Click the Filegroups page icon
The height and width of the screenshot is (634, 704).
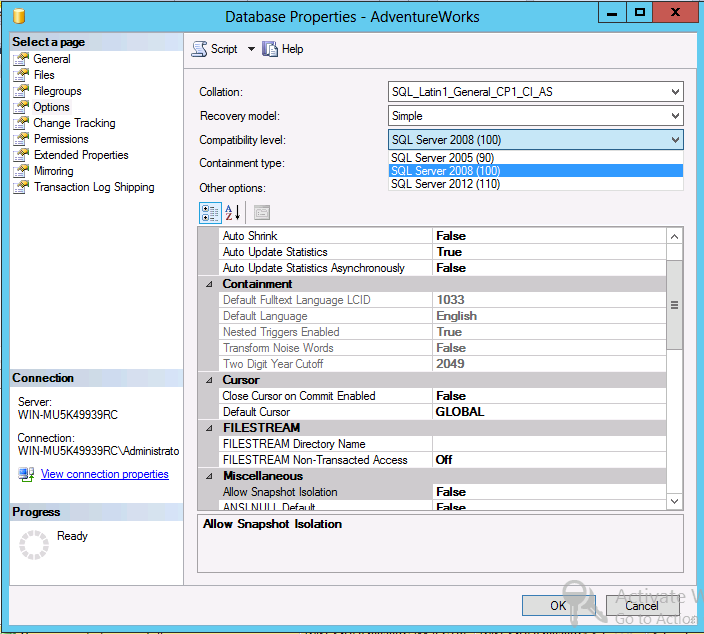point(21,91)
